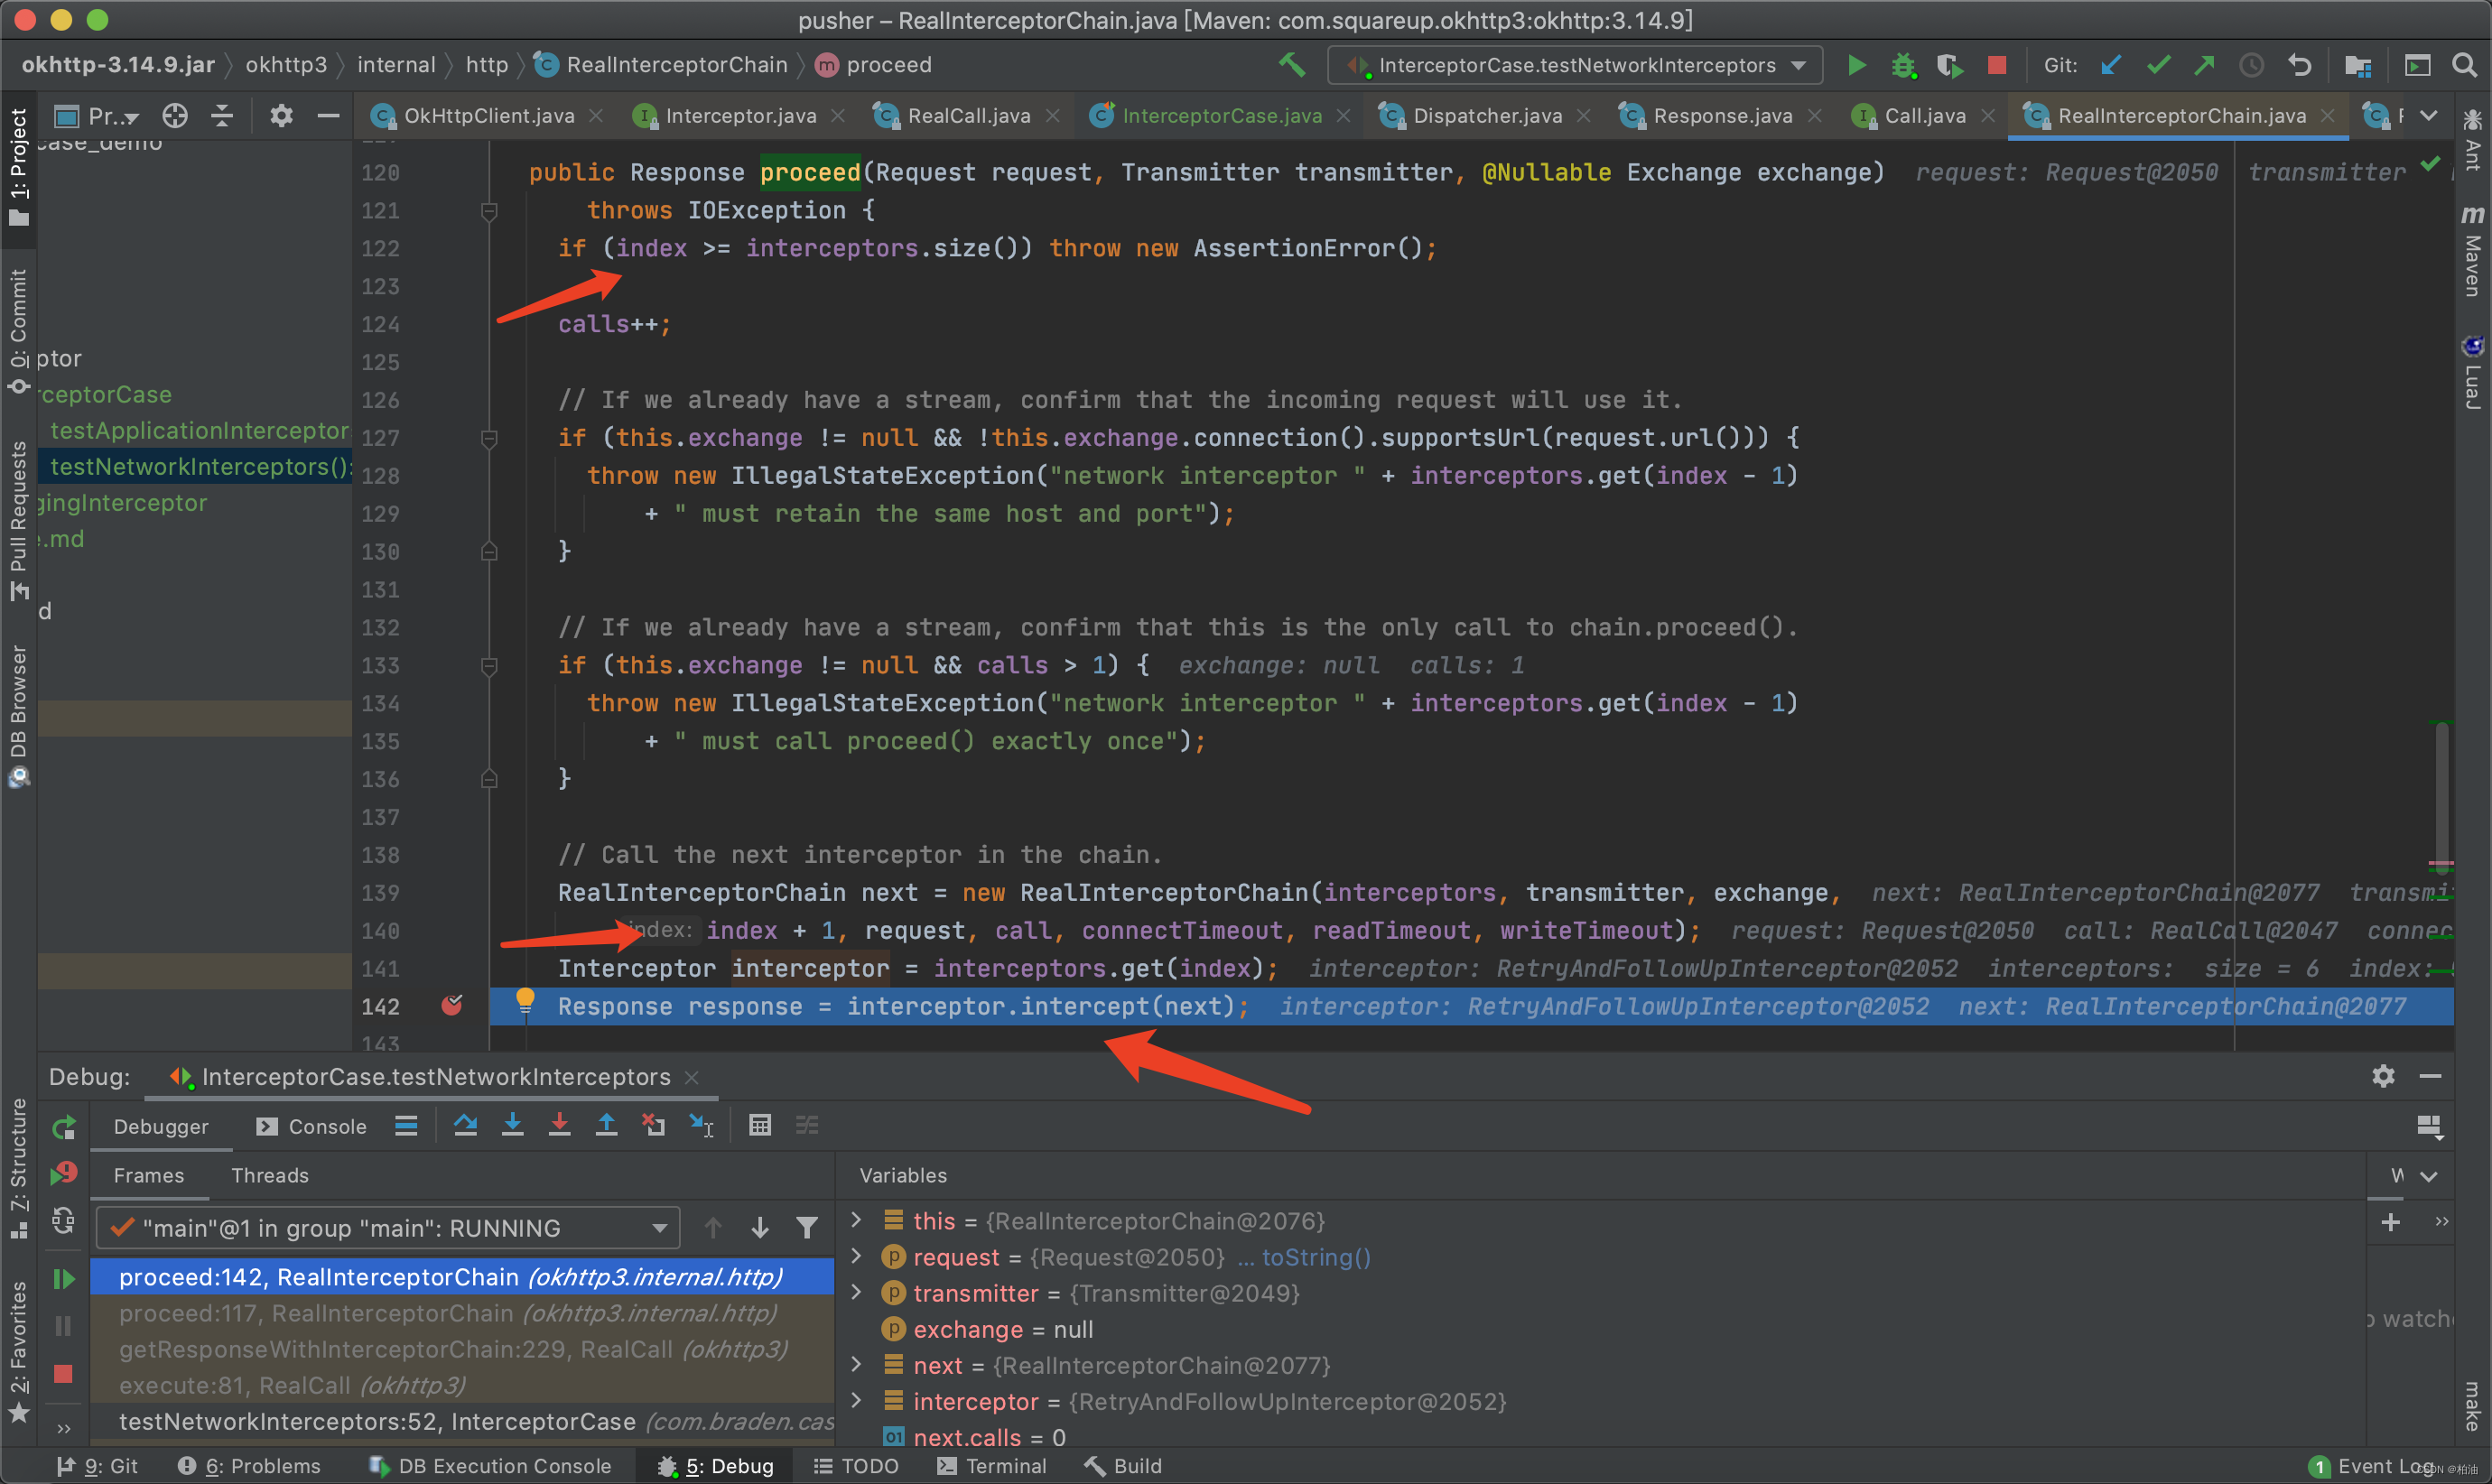Expand the interceptor variable node

[856, 1401]
